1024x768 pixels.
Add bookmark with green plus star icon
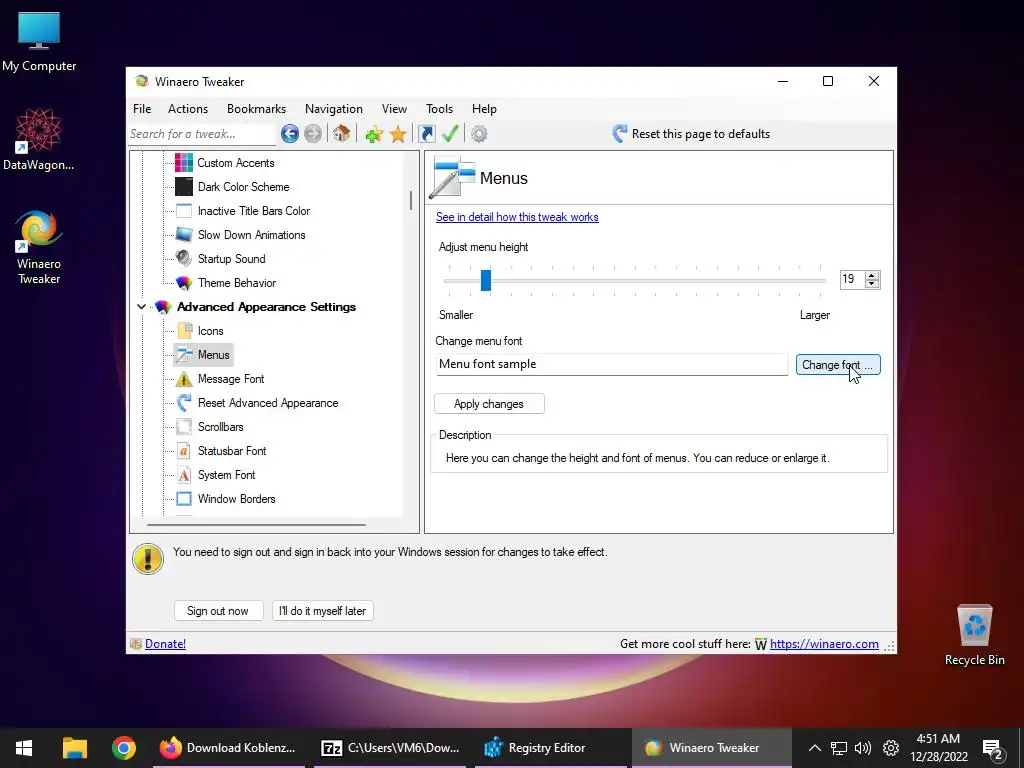(374, 135)
